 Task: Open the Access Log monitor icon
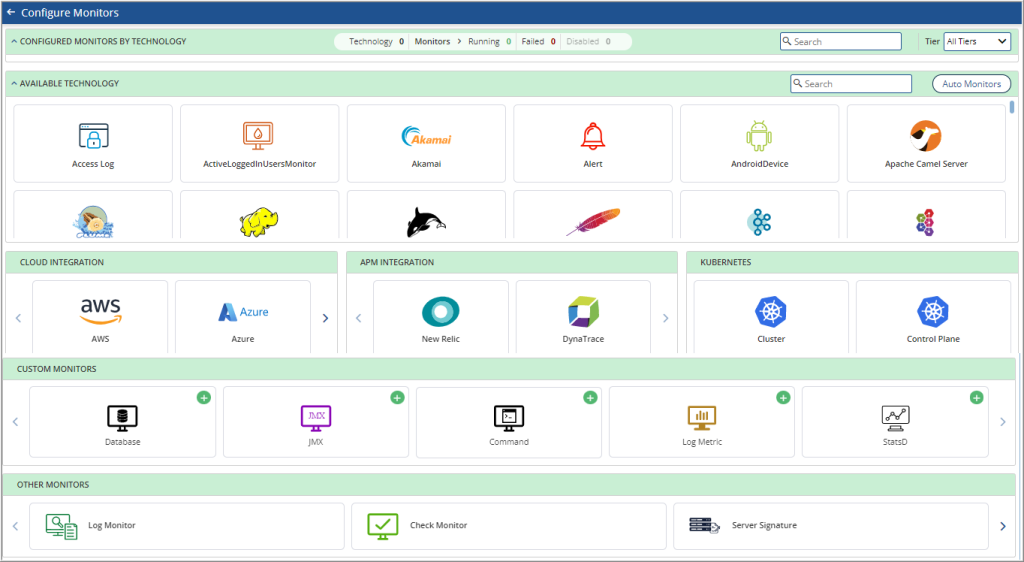click(93, 136)
